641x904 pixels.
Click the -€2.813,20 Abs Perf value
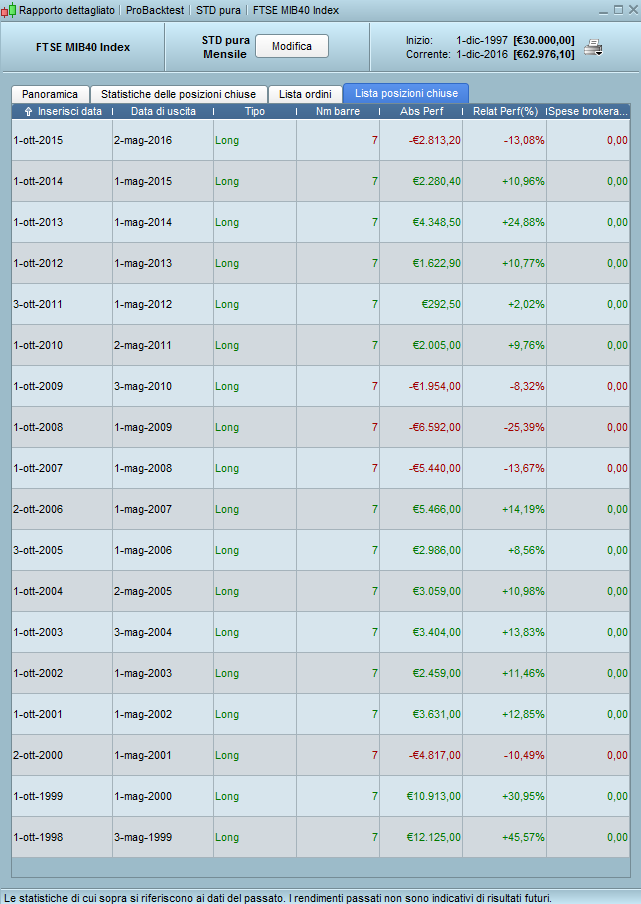click(x=435, y=140)
